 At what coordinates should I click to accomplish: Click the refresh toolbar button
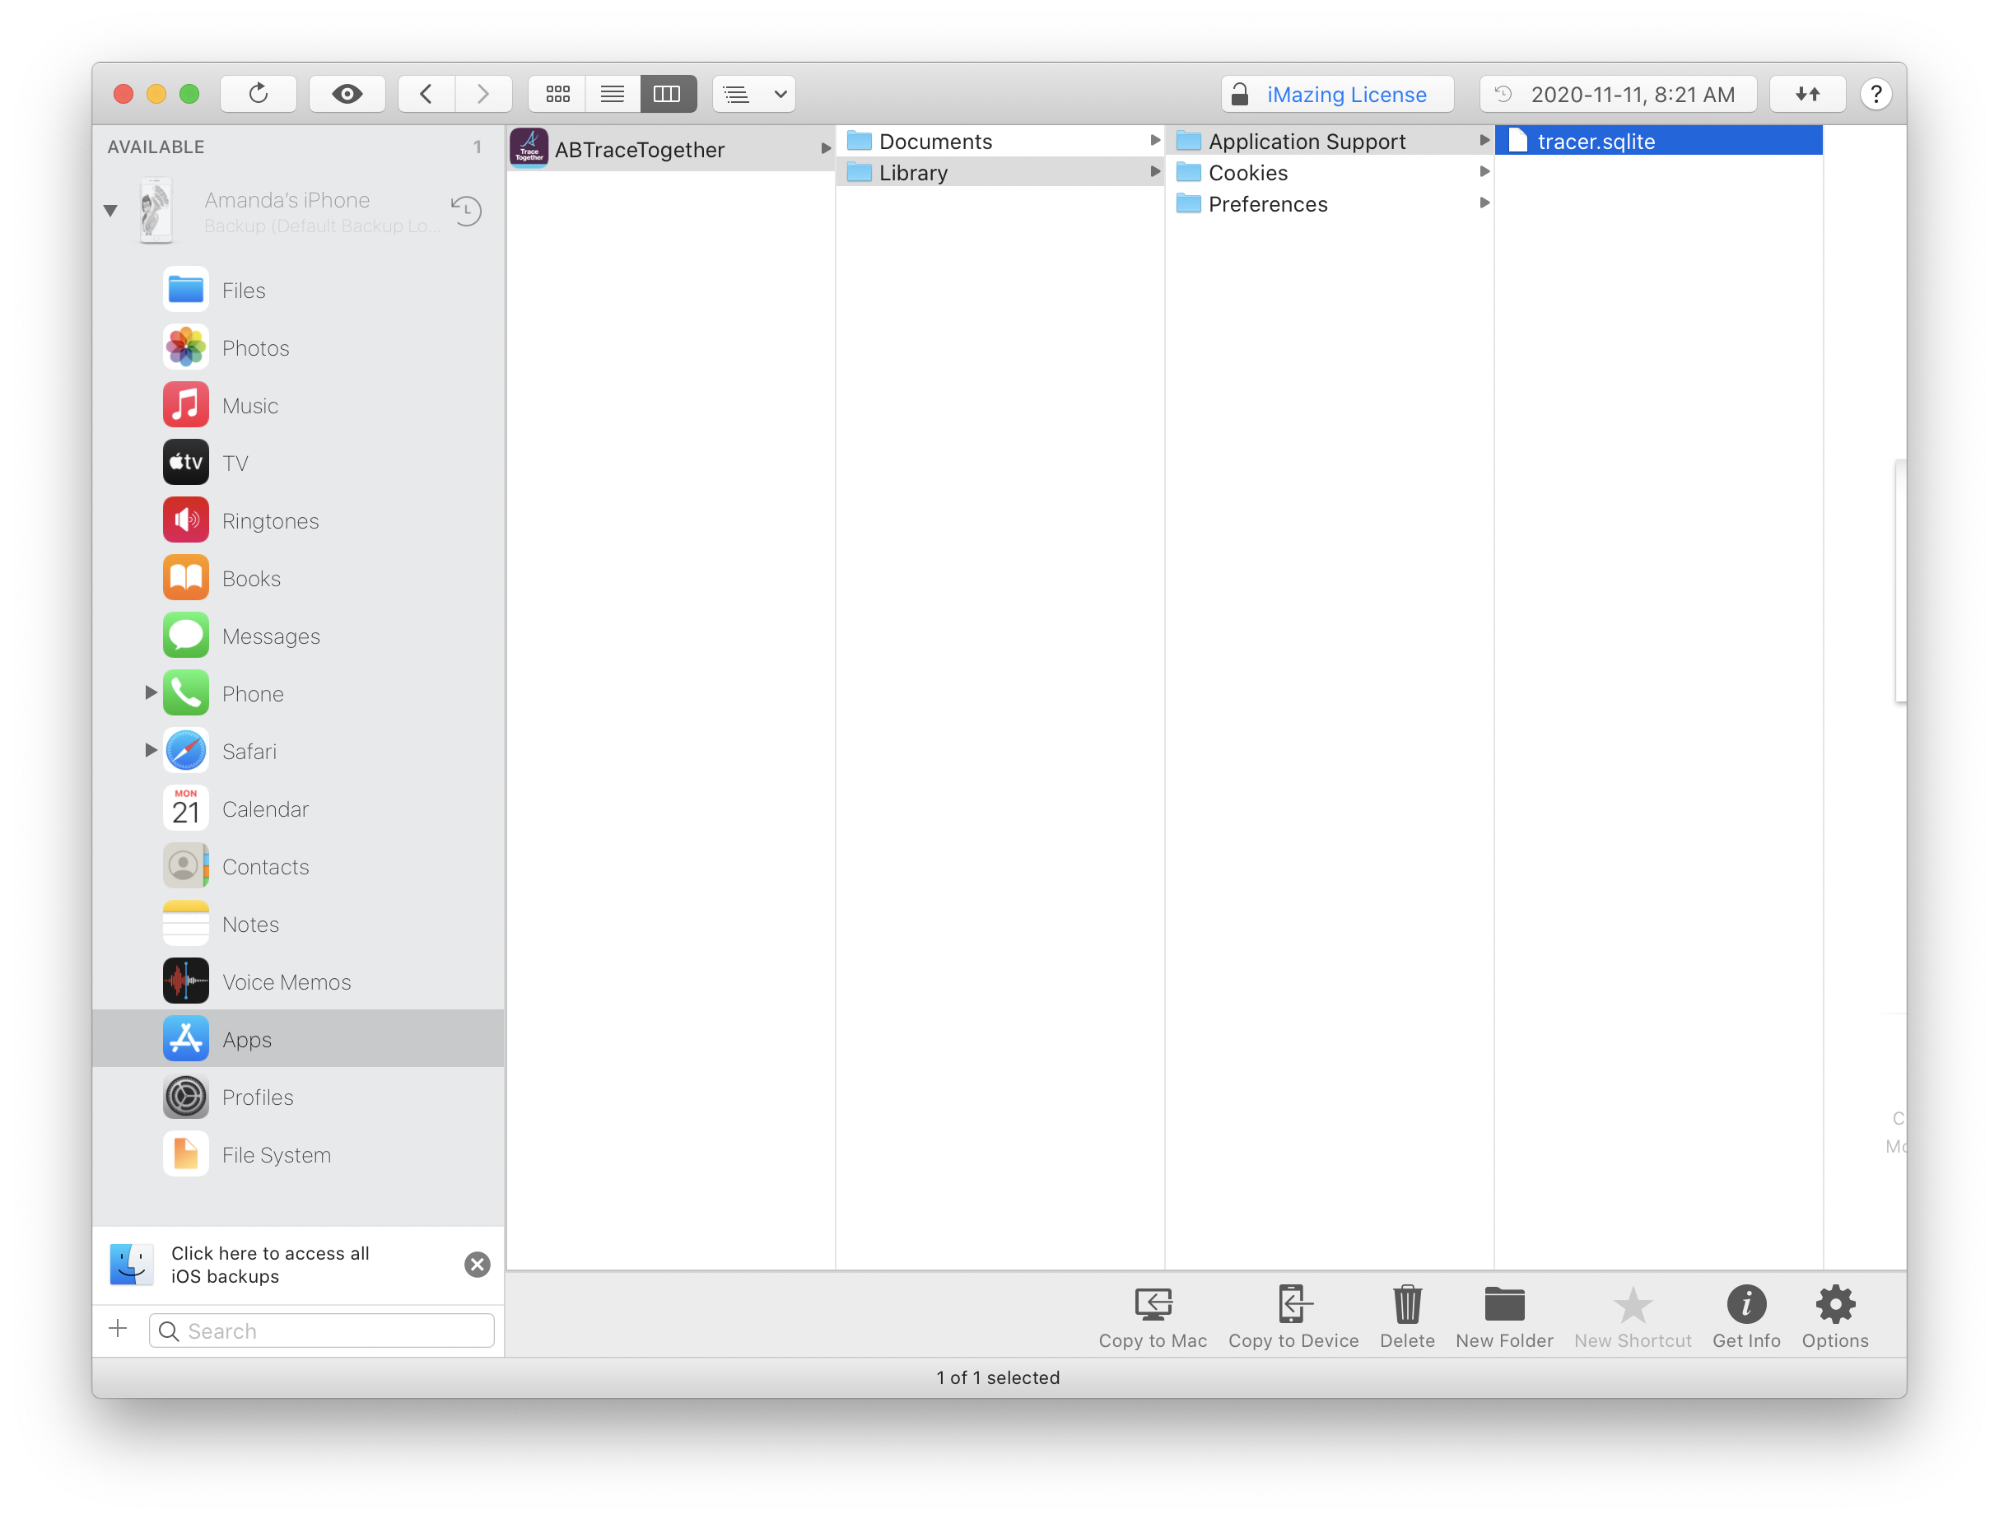pyautogui.click(x=258, y=94)
